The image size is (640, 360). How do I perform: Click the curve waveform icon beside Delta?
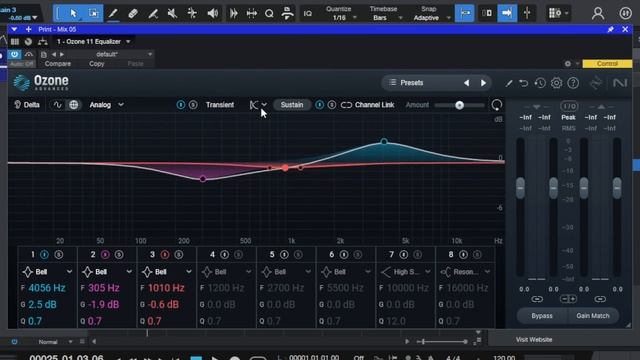58,105
